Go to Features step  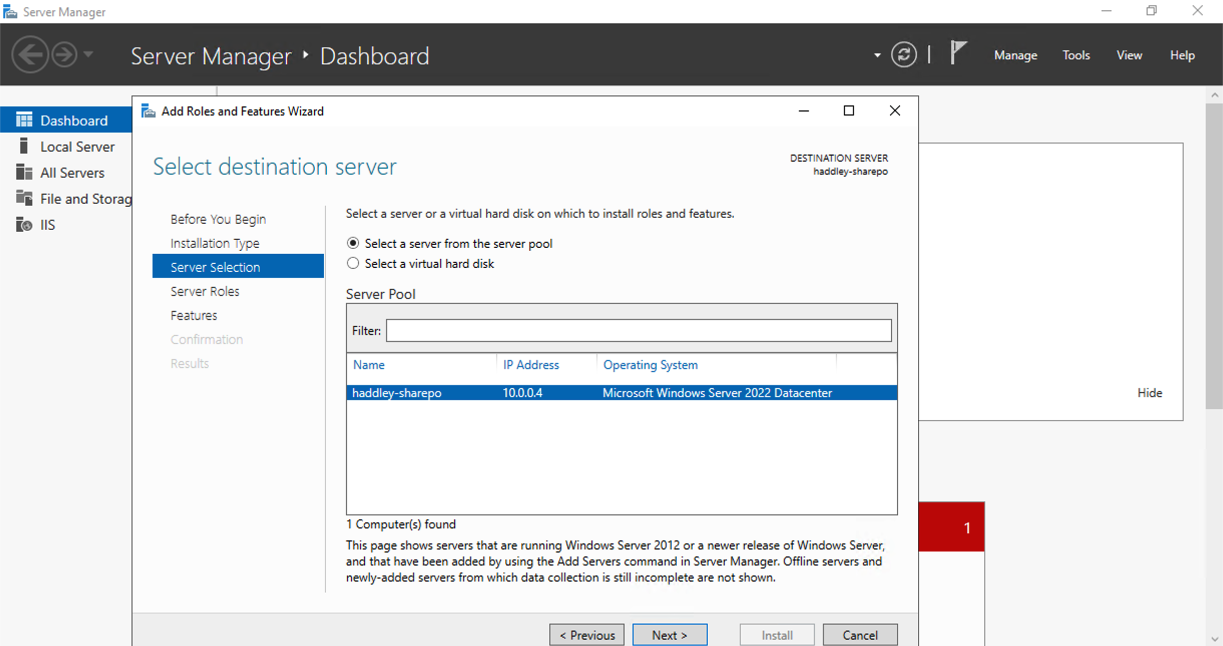pyautogui.click(x=194, y=315)
